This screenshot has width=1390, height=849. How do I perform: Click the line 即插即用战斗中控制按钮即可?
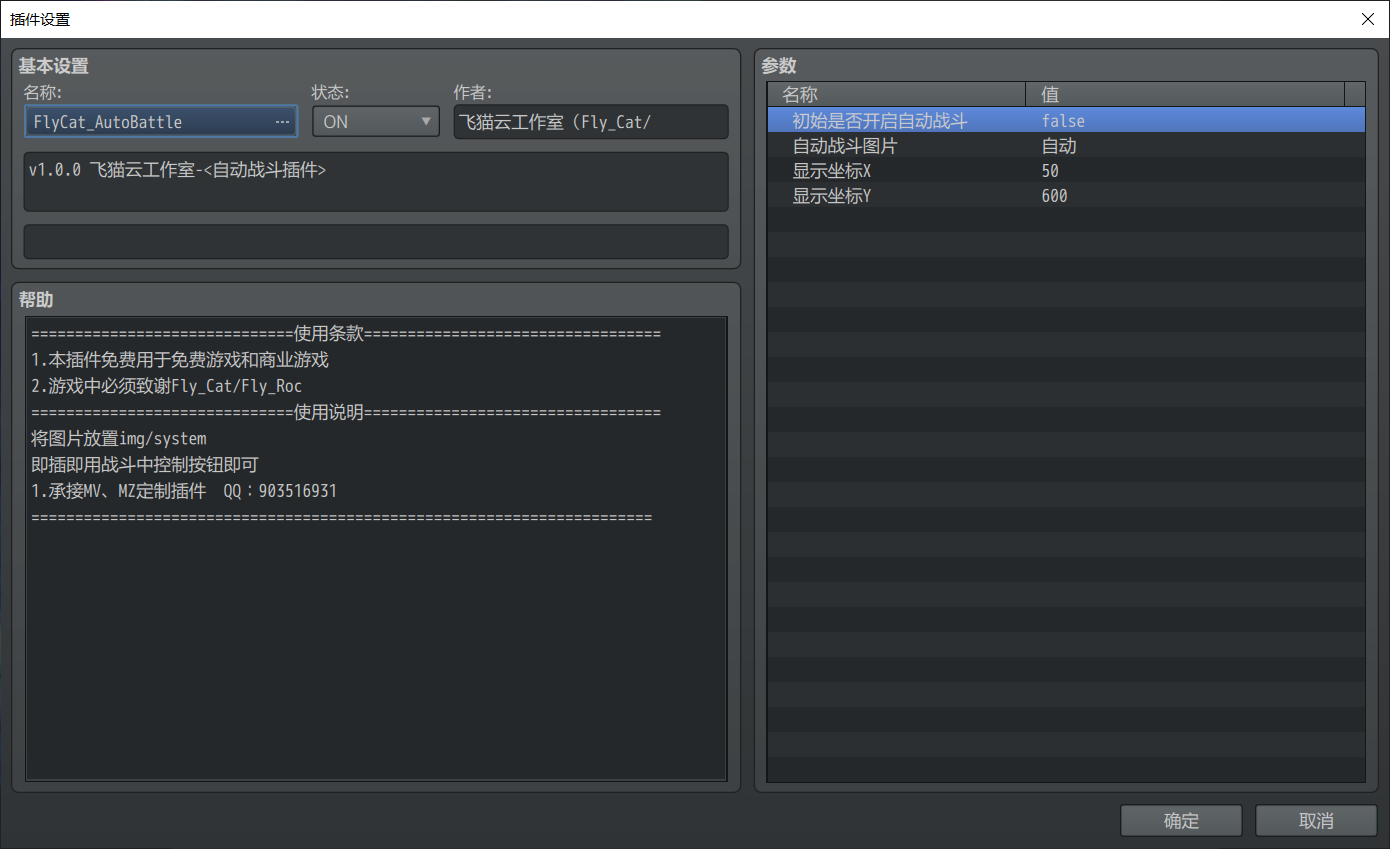tap(145, 464)
